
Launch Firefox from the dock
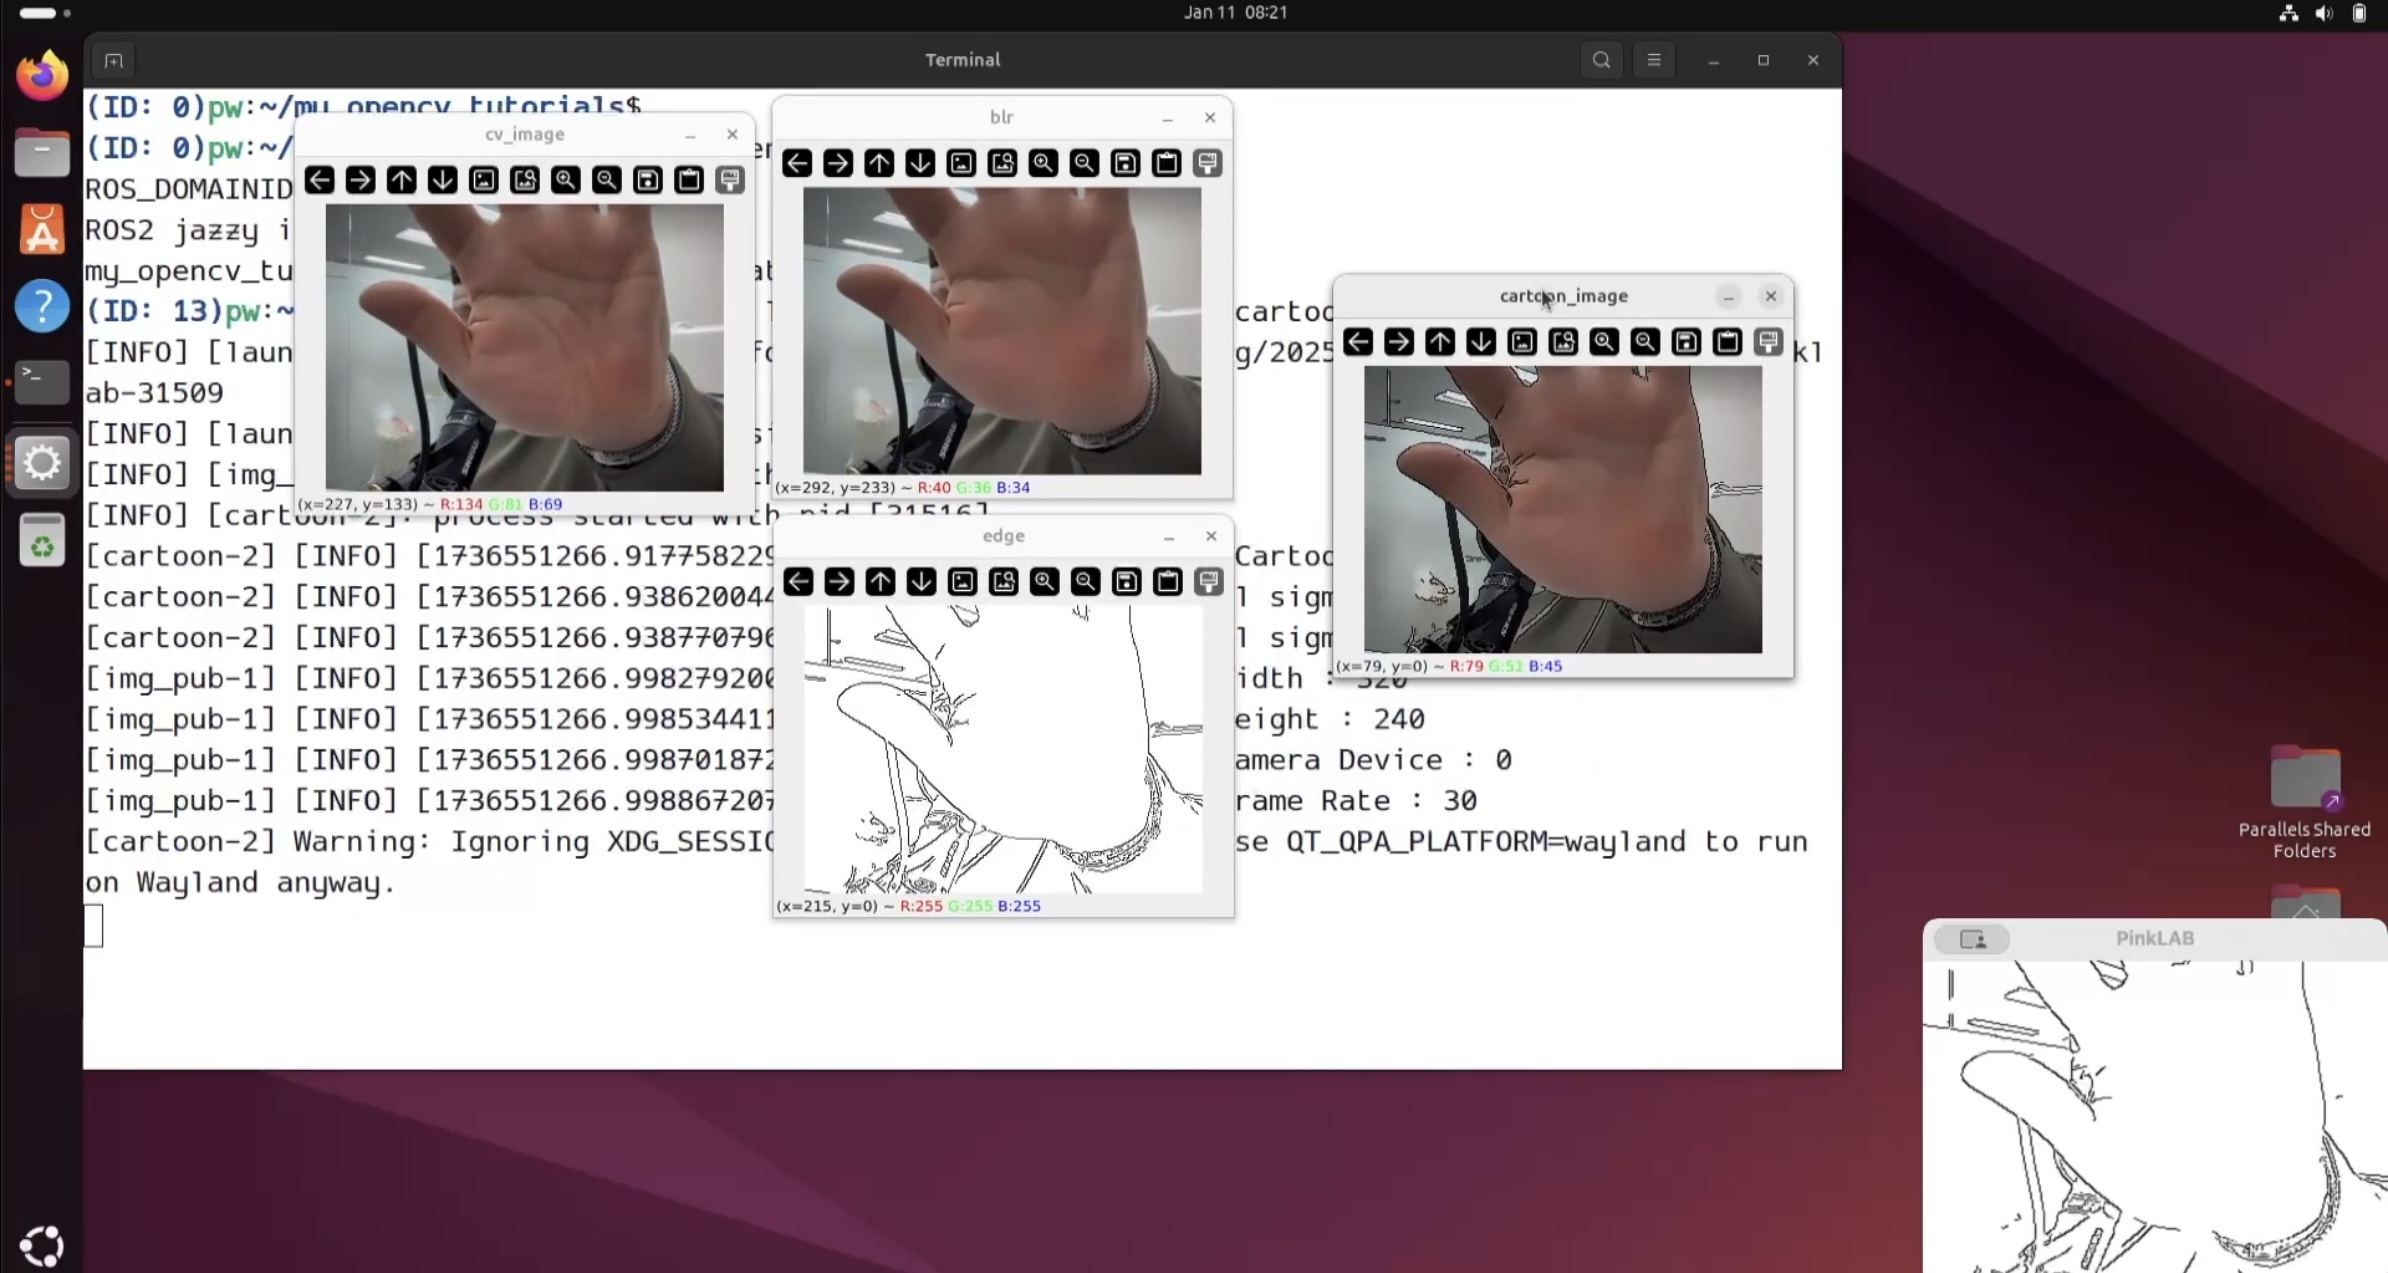point(42,76)
